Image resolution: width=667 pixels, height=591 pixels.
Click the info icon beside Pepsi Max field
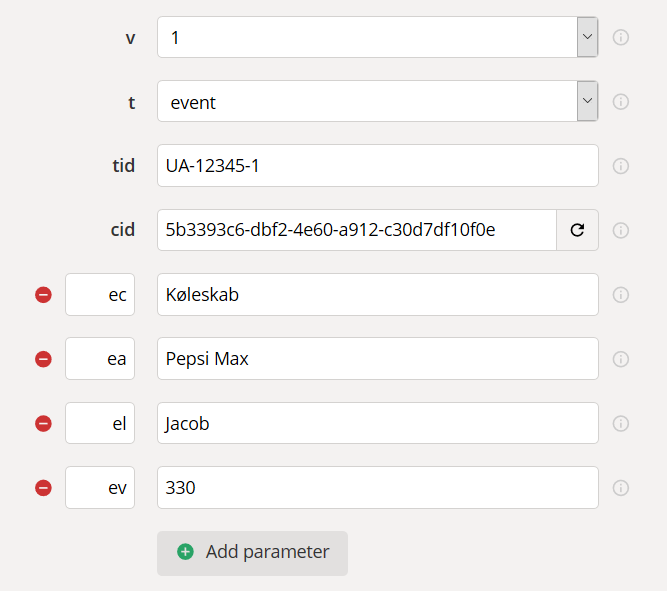point(620,359)
